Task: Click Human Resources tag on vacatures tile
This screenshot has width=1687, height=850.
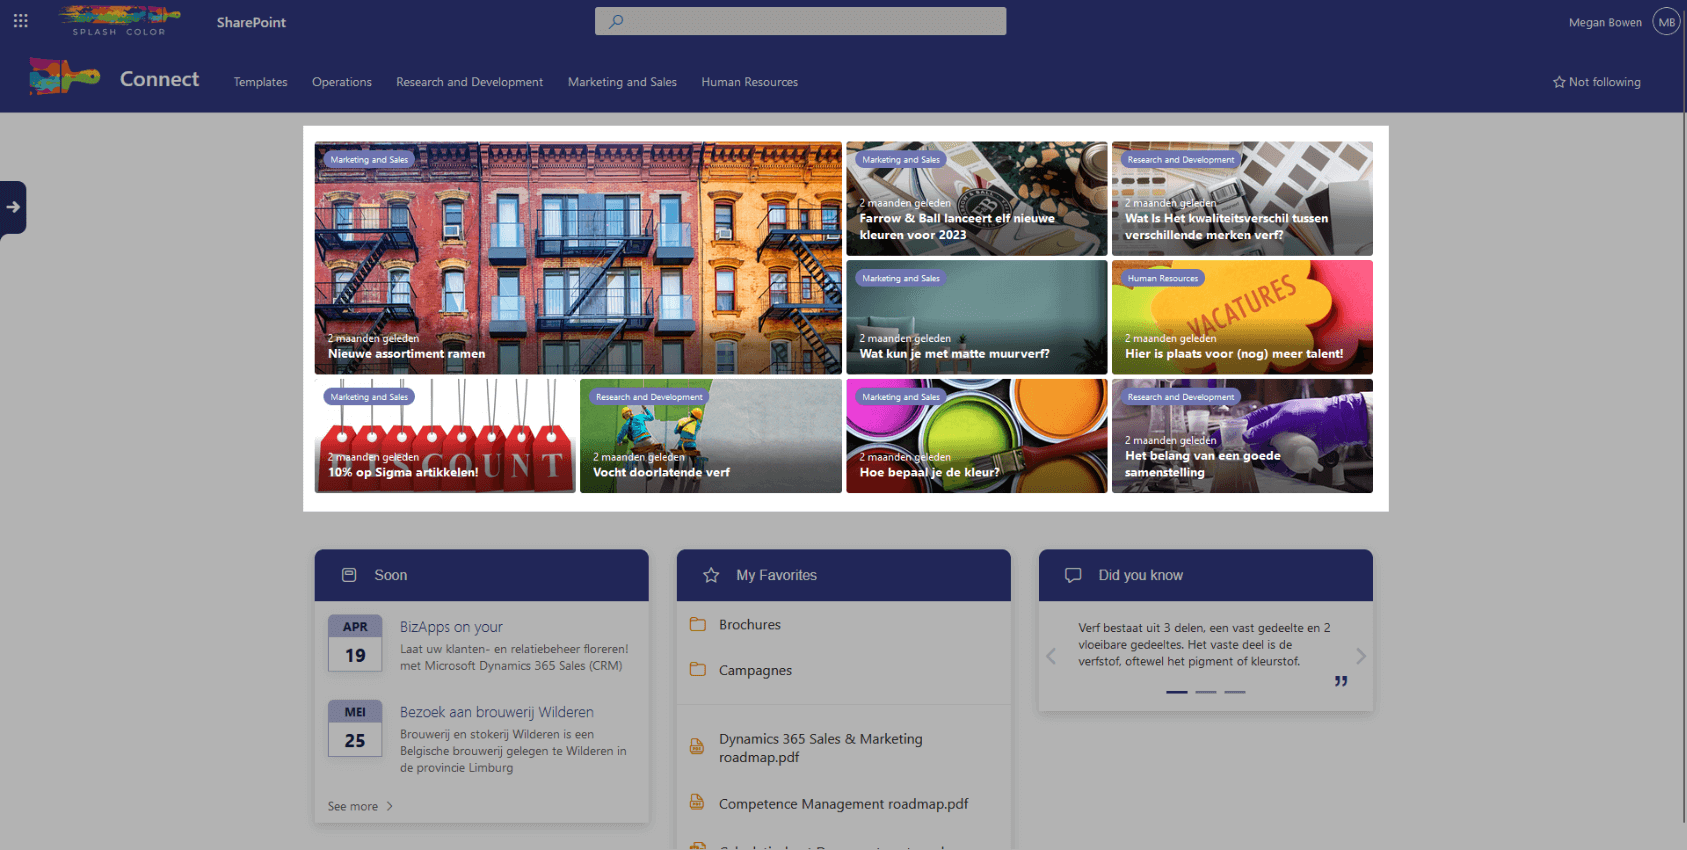Action: (1163, 279)
